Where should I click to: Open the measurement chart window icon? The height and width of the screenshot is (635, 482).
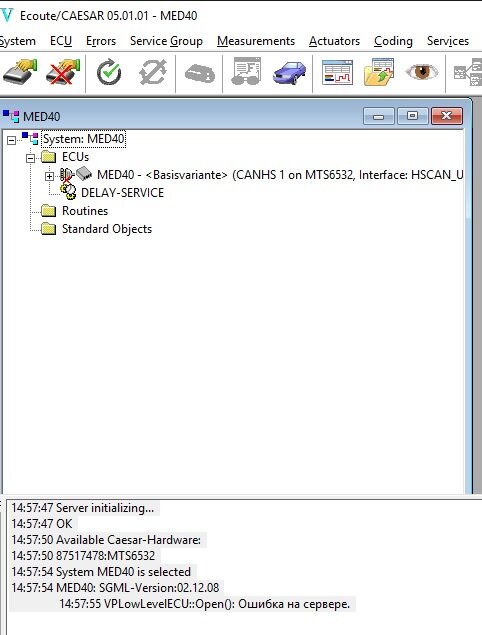click(337, 73)
